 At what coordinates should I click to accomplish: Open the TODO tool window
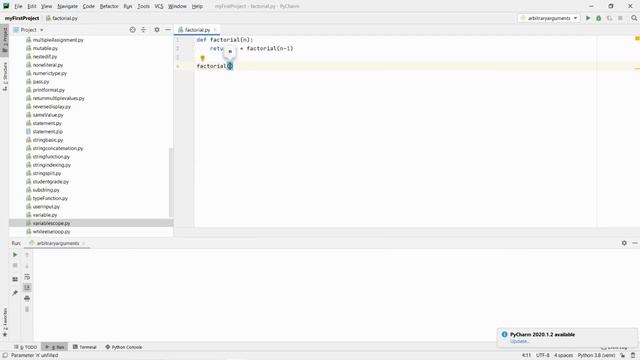[25, 347]
